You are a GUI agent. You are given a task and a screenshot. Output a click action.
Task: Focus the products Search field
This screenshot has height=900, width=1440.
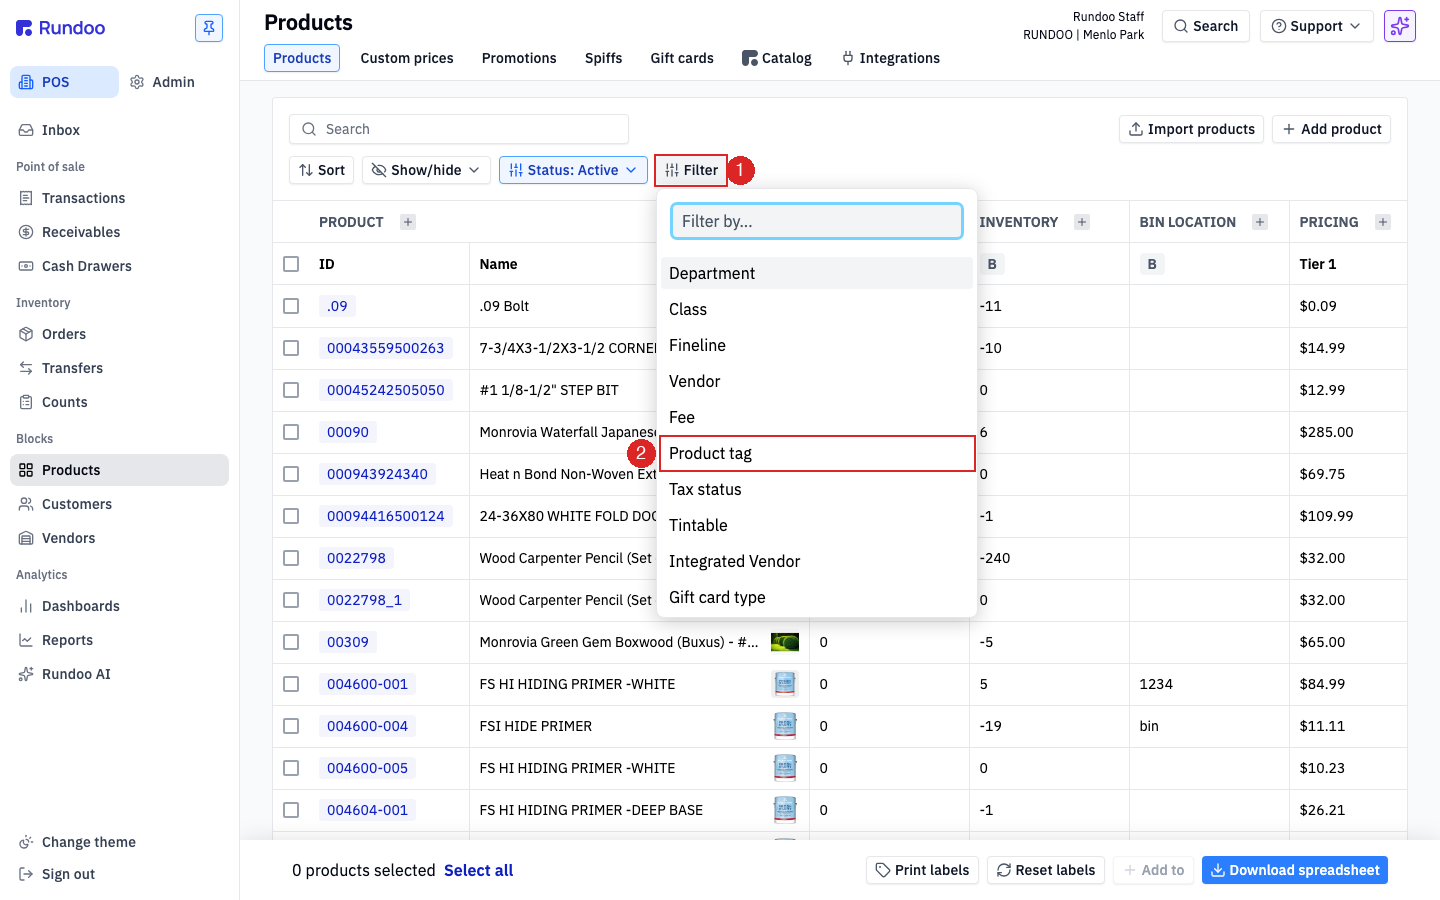point(459,129)
